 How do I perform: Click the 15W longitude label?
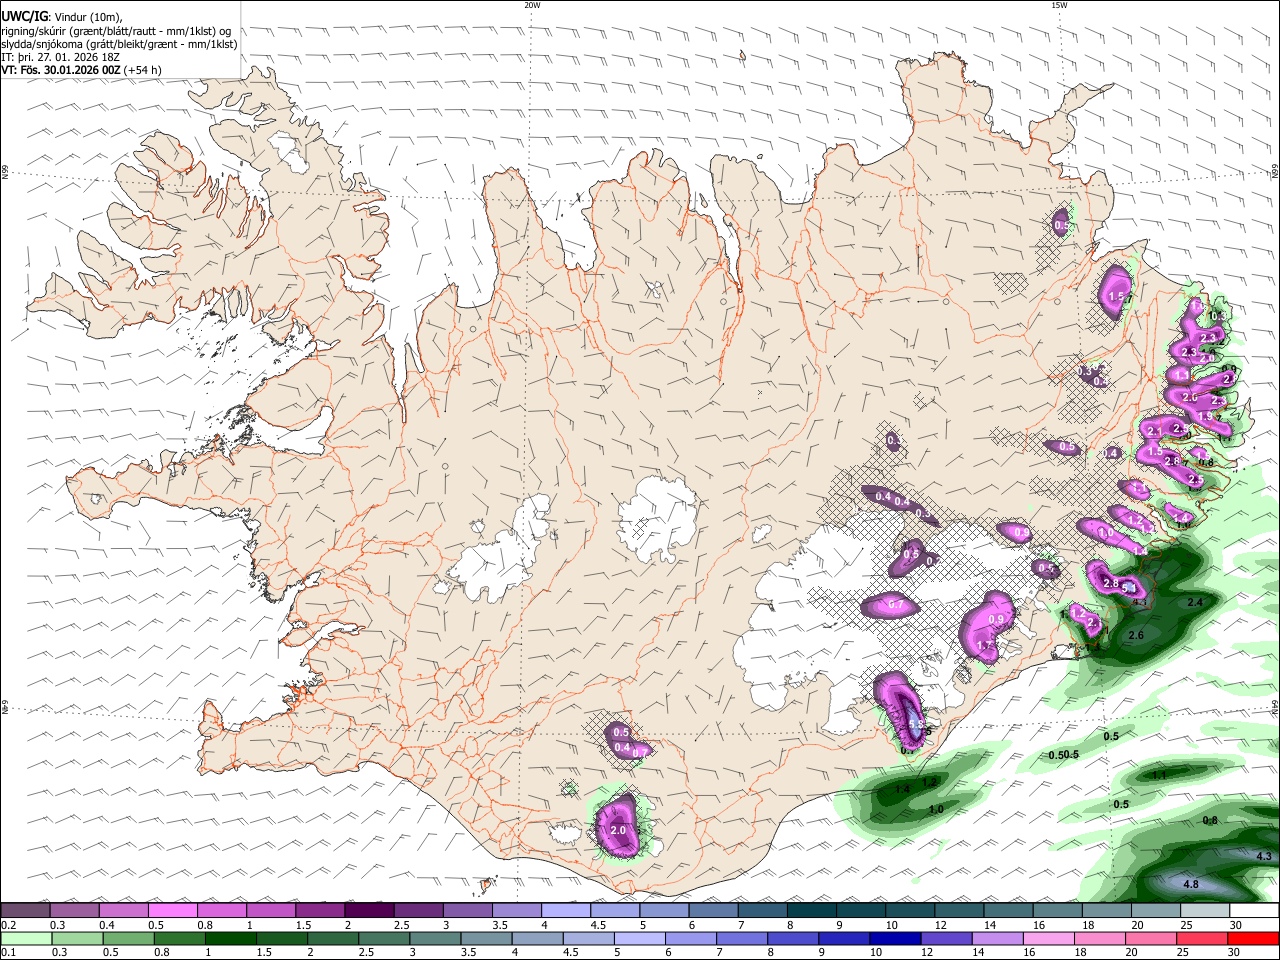click(1059, 5)
